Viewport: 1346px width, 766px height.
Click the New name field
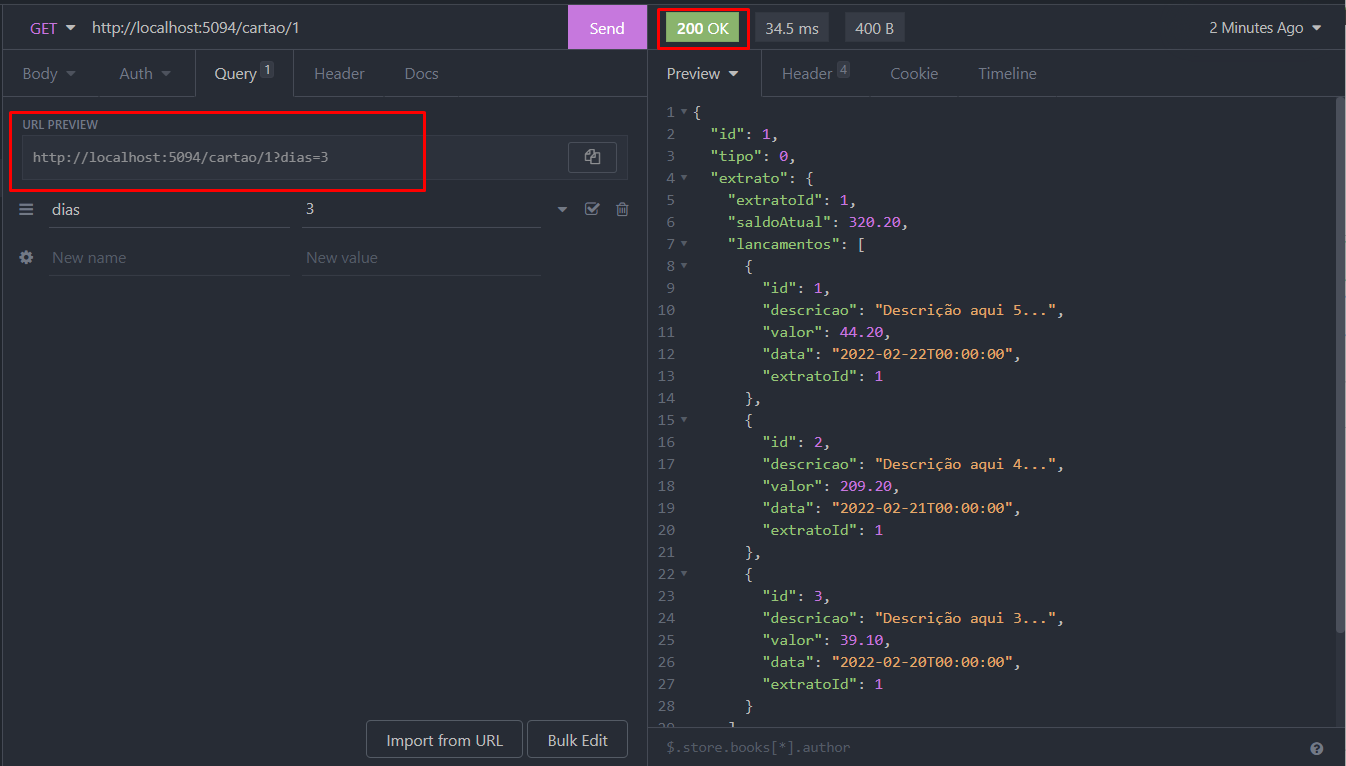[169, 258]
